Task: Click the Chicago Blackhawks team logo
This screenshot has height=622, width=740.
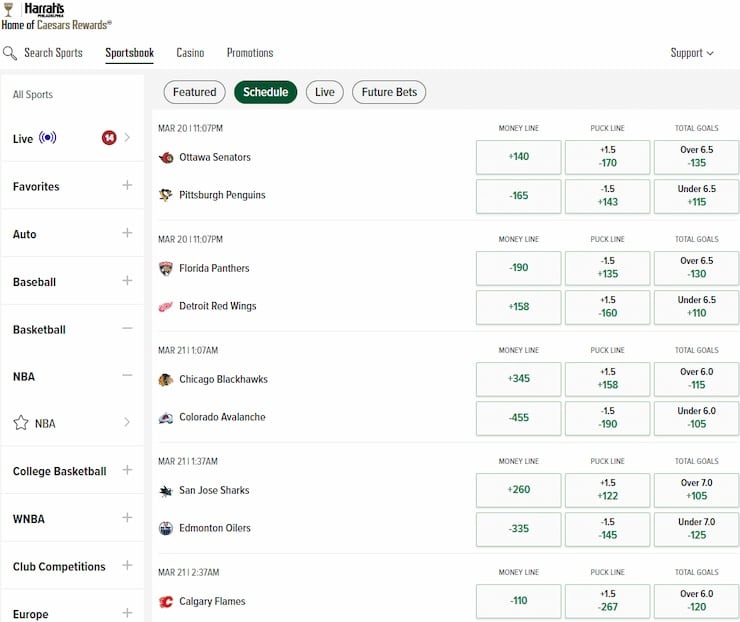Action: coord(166,379)
